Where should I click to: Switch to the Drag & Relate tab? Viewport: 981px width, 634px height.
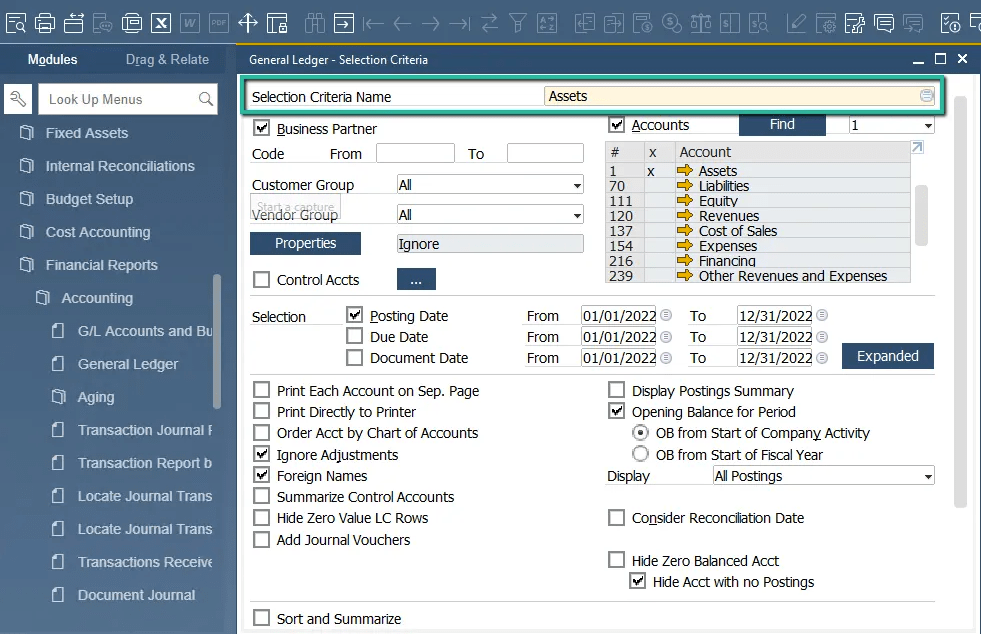pyautogui.click(x=167, y=59)
